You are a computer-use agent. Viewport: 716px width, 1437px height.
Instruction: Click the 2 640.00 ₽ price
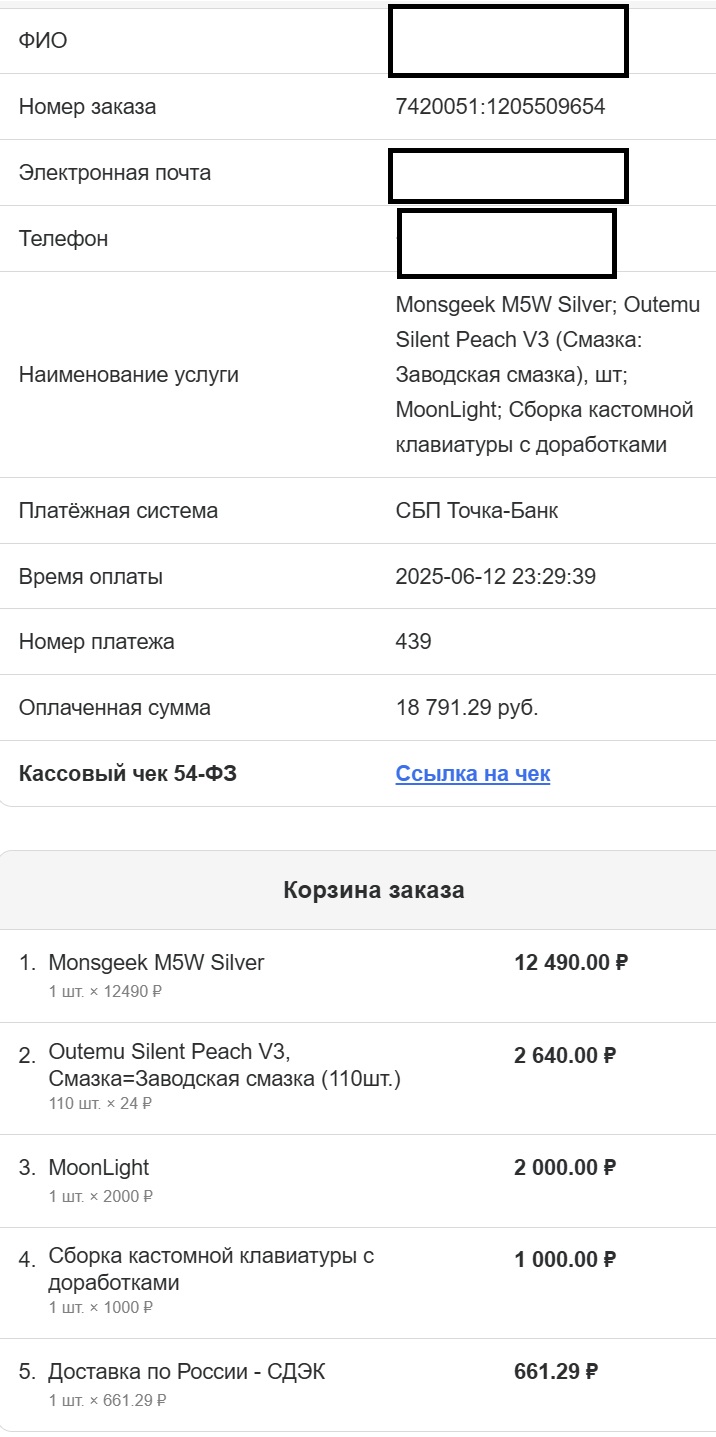(565, 1055)
